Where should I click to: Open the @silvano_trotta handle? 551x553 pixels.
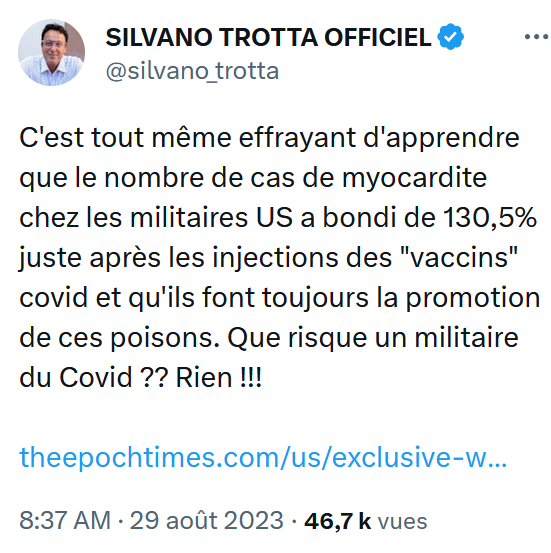pyautogui.click(x=192, y=71)
